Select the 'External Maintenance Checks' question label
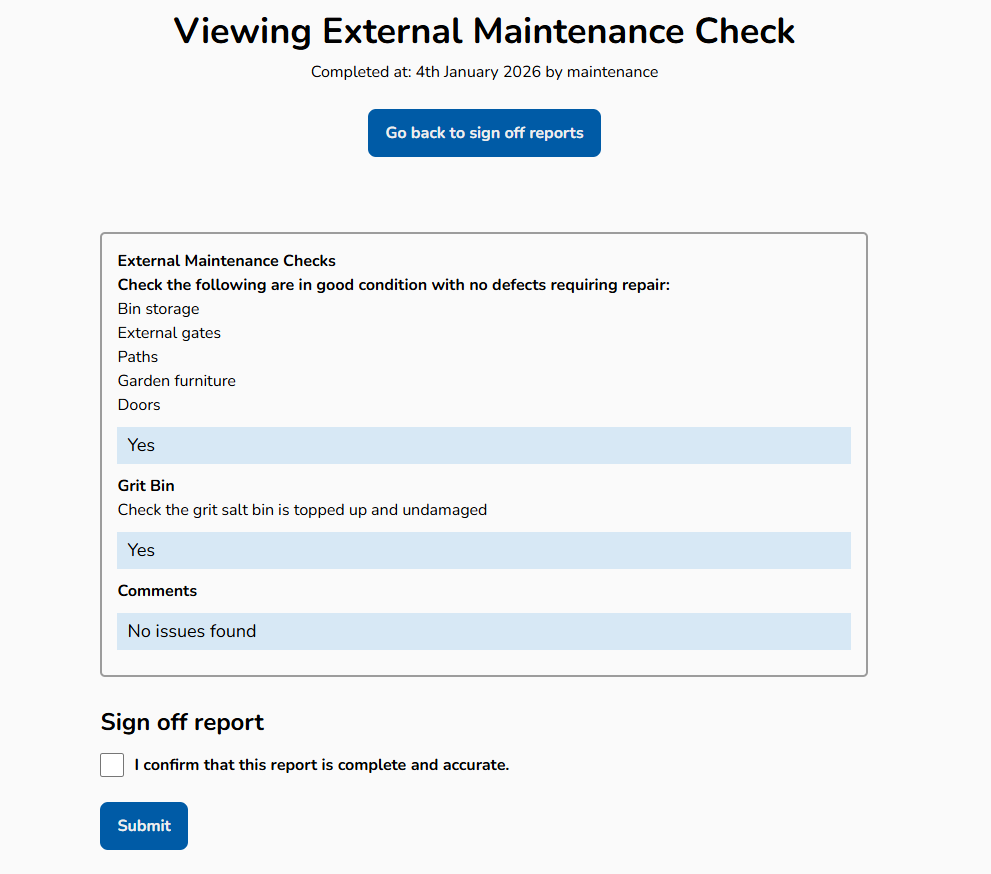 click(x=226, y=260)
